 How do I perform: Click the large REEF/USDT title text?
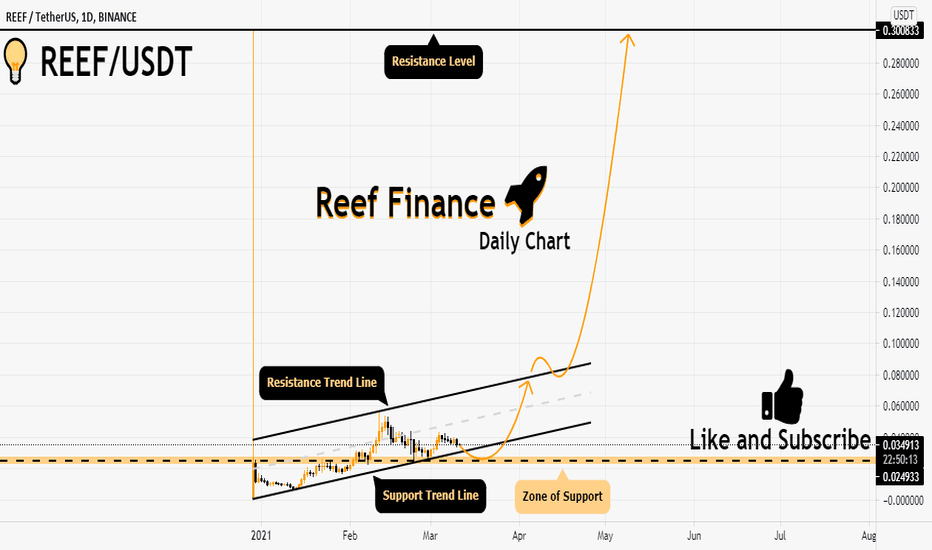(116, 61)
